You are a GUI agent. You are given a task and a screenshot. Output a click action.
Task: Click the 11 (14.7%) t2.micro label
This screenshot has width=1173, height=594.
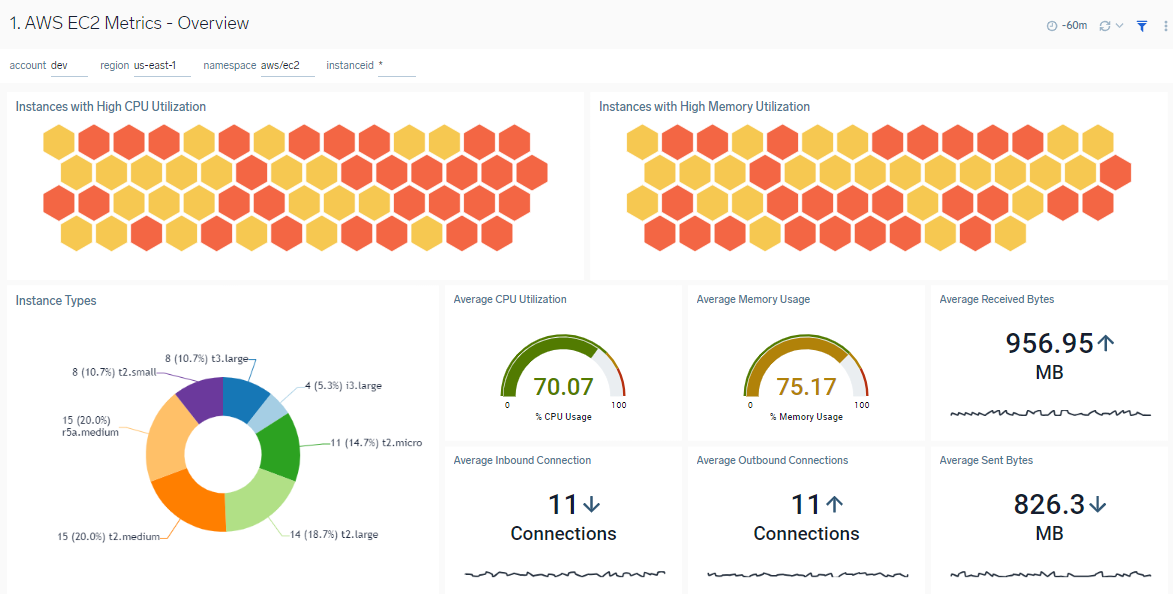click(x=376, y=443)
